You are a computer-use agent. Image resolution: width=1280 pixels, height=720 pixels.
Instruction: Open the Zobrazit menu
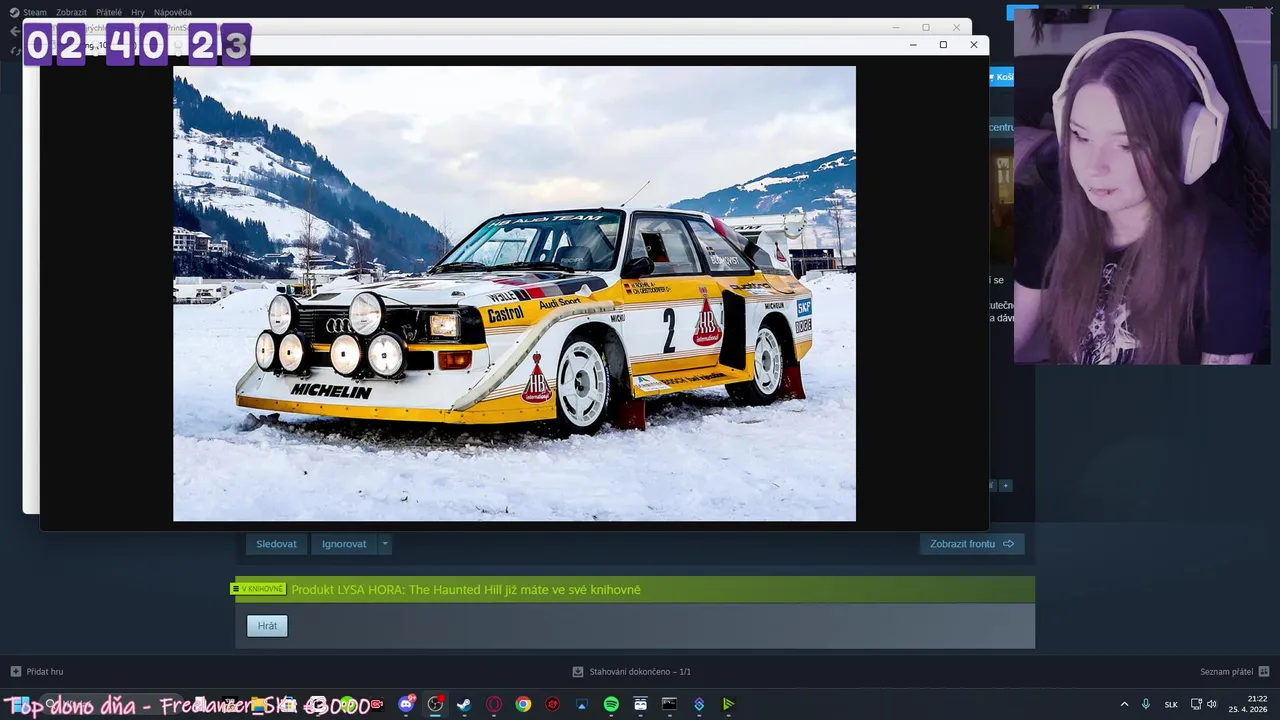[x=71, y=12]
